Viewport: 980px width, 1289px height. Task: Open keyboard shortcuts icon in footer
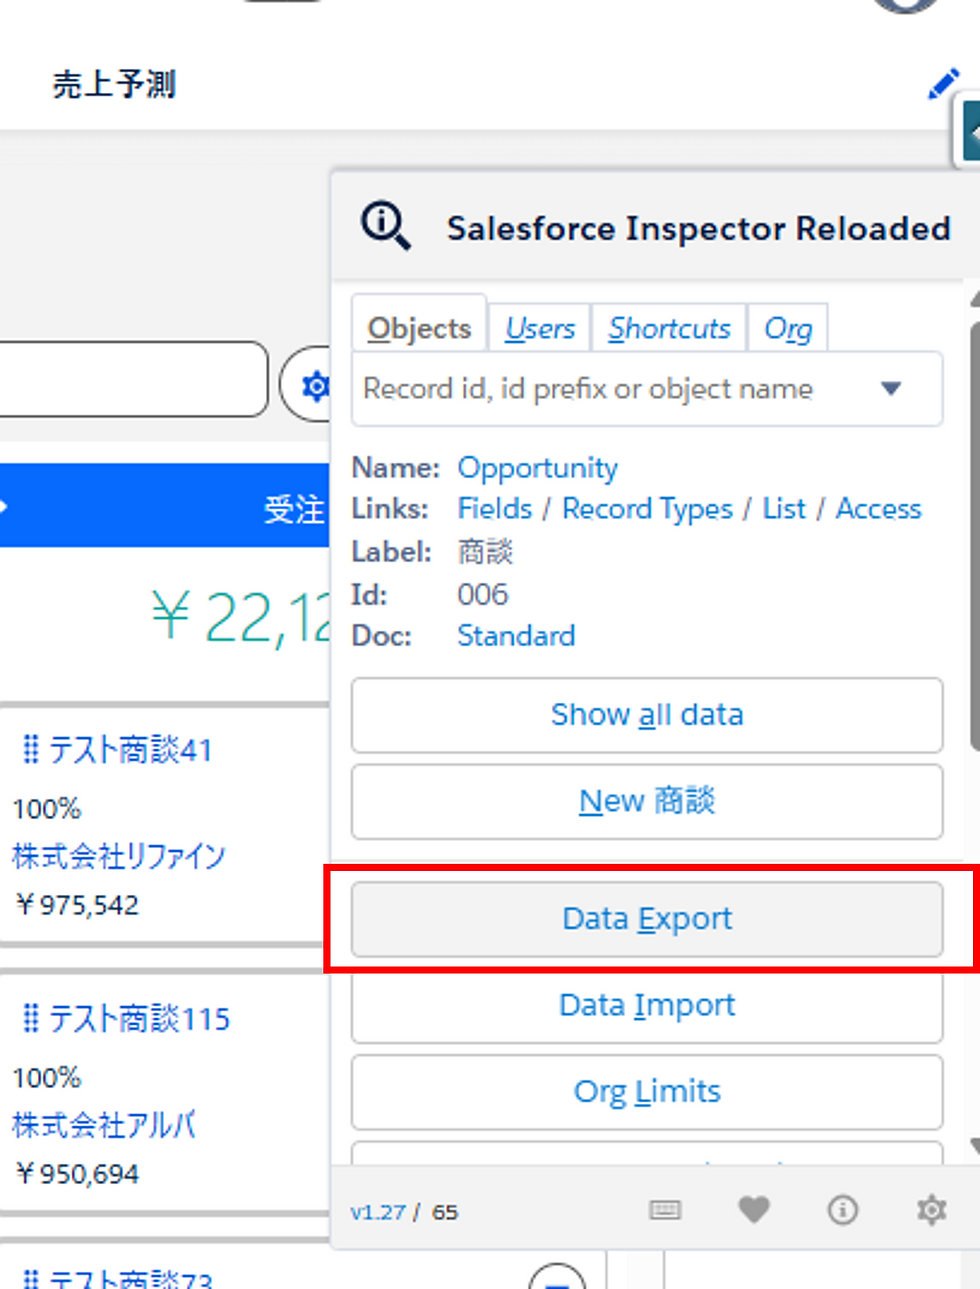(x=665, y=1210)
